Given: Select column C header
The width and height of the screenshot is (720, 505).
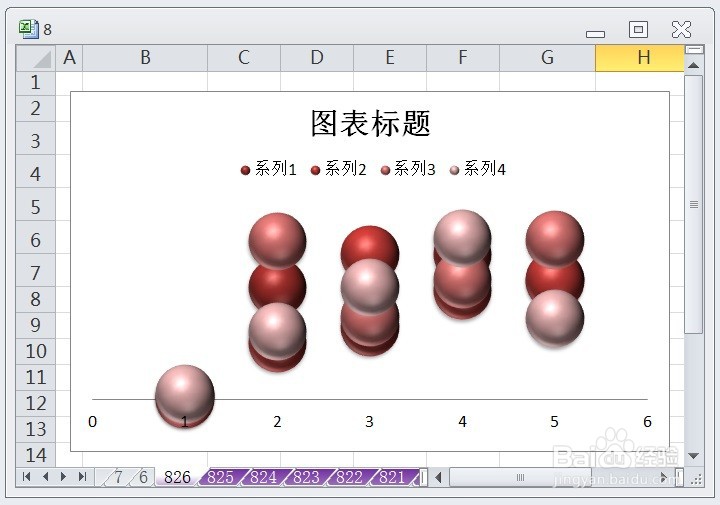Looking at the screenshot, I should click(244, 58).
